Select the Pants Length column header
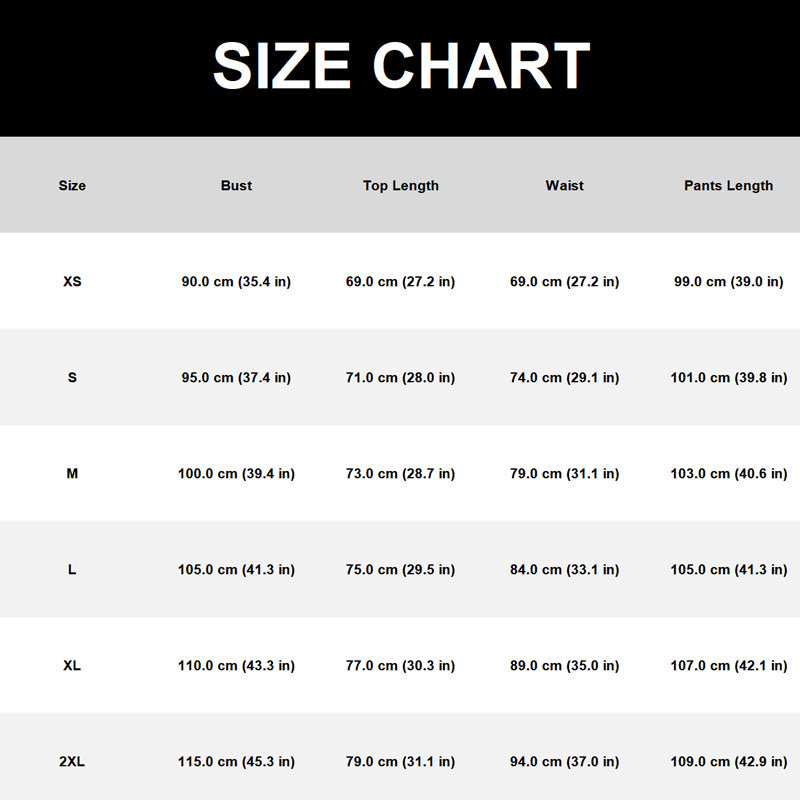800x800 pixels. 729,186
